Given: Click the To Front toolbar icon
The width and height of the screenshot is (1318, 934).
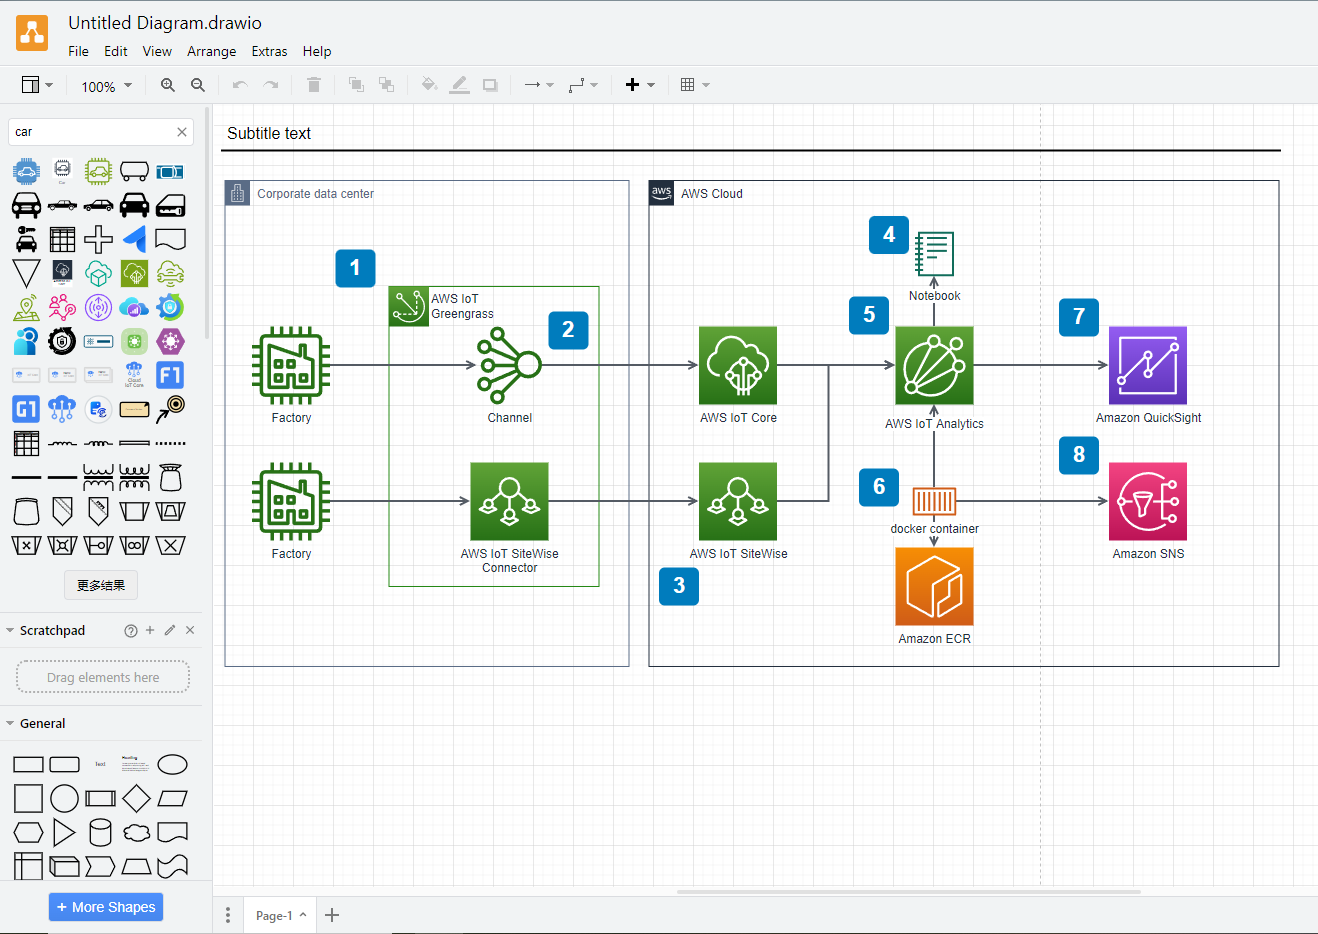Looking at the screenshot, I should pos(356,85).
